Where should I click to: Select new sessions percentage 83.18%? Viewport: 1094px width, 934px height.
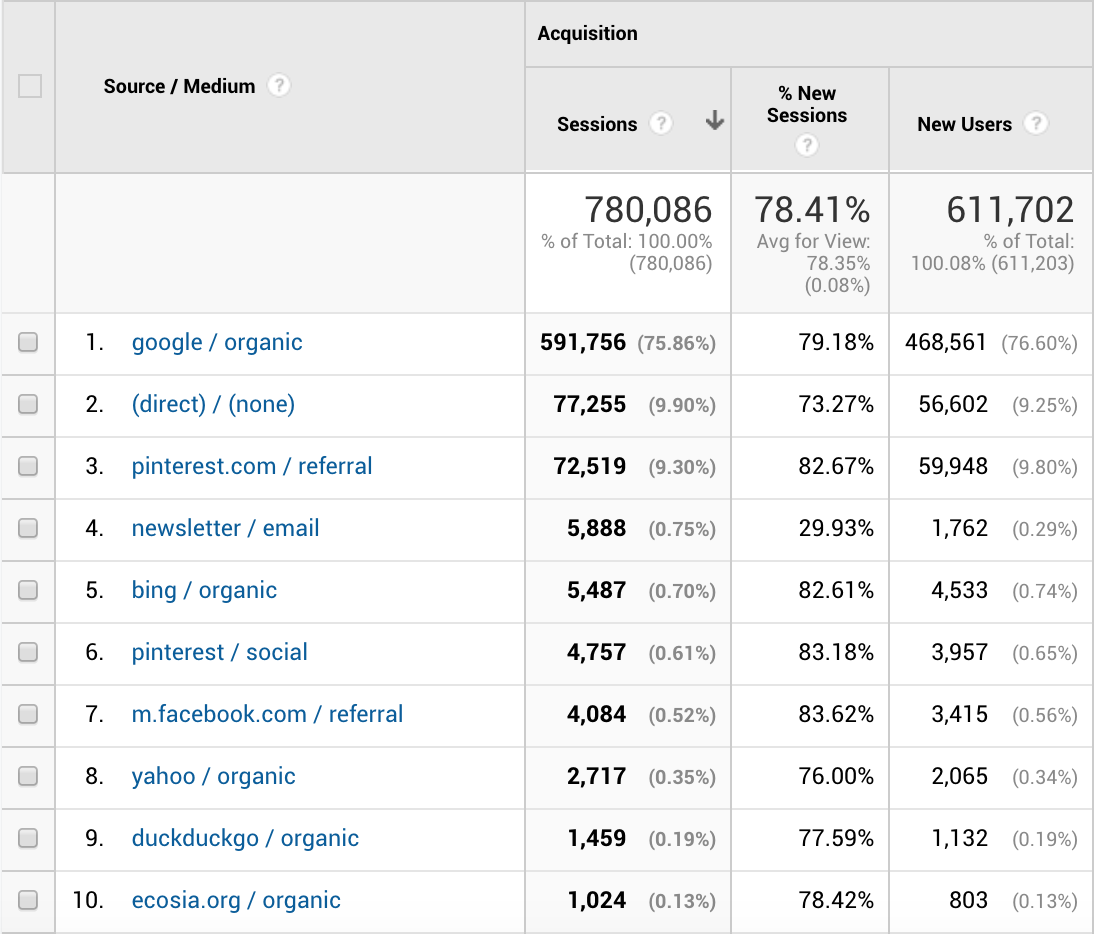click(x=836, y=653)
